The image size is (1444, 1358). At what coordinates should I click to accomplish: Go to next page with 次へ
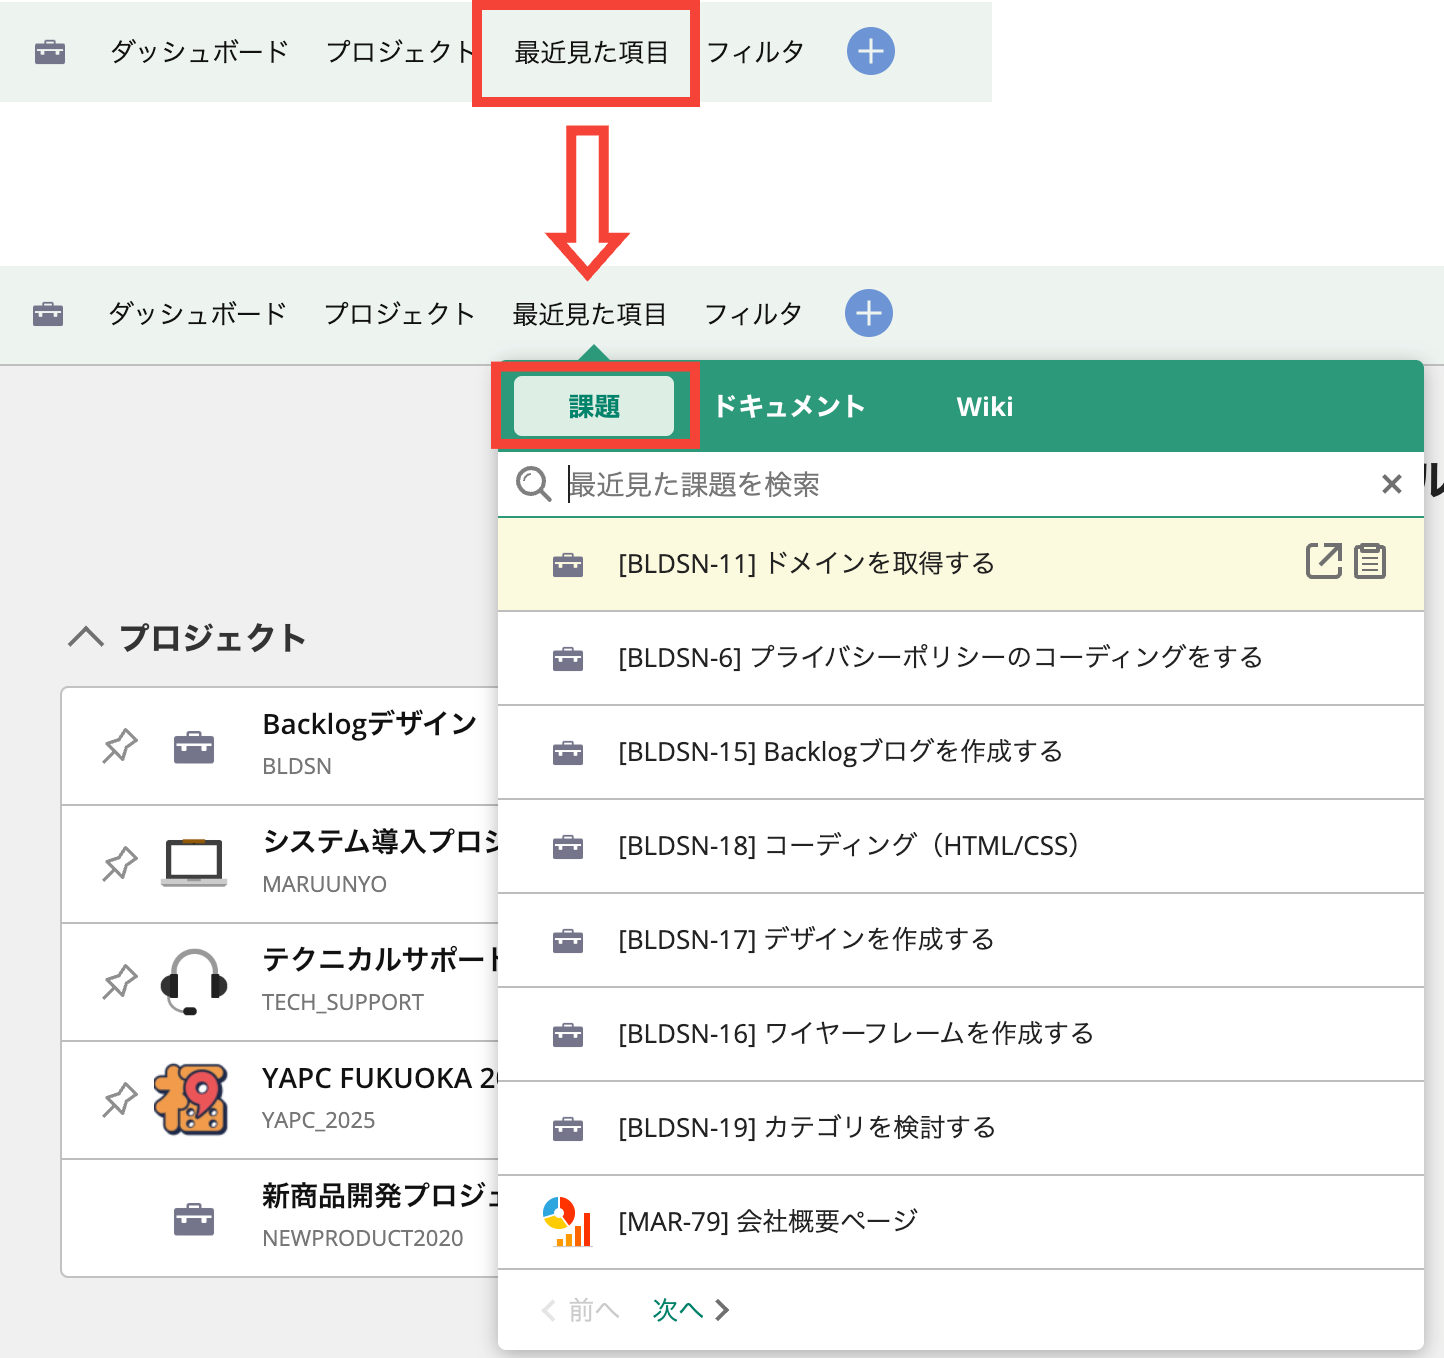pos(691,1309)
